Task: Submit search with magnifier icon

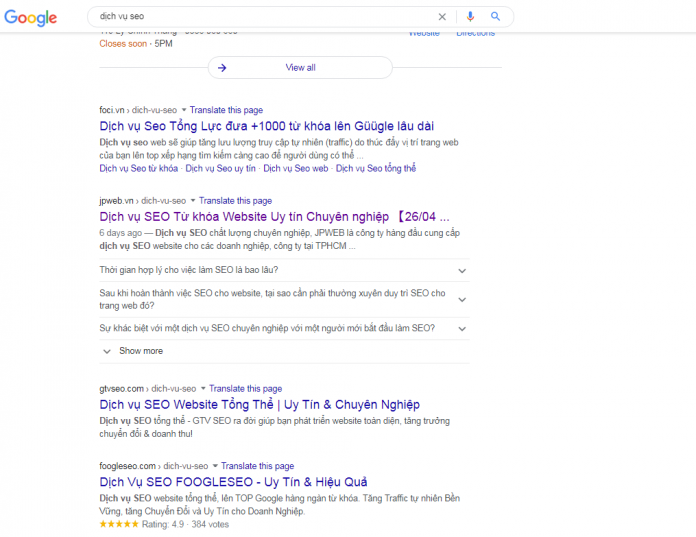Action: [x=495, y=16]
